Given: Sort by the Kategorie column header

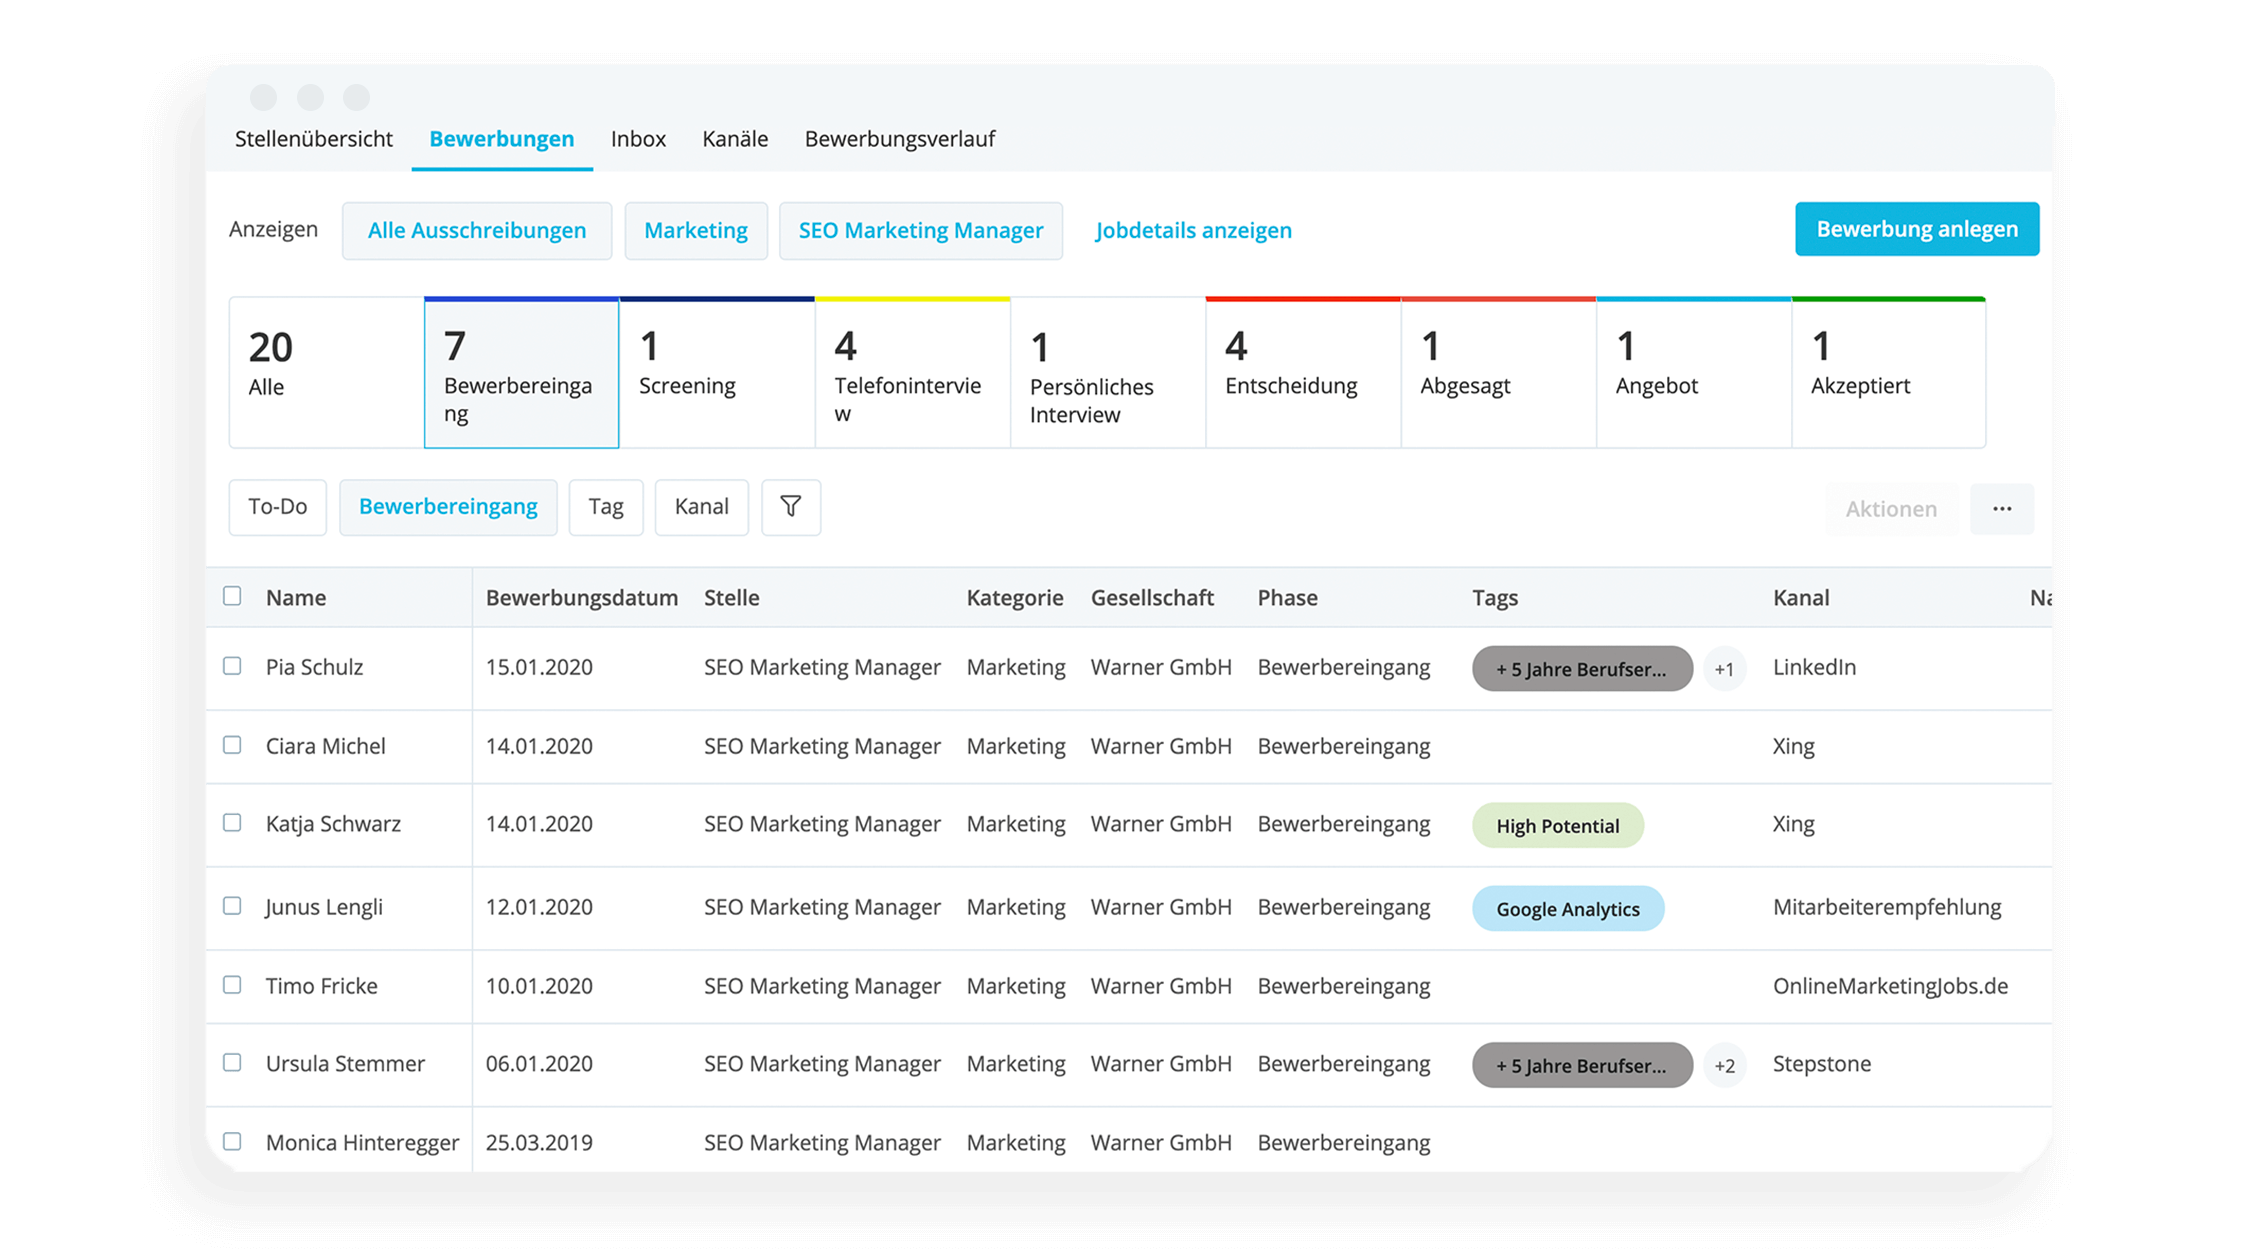Looking at the screenshot, I should coord(1015,598).
